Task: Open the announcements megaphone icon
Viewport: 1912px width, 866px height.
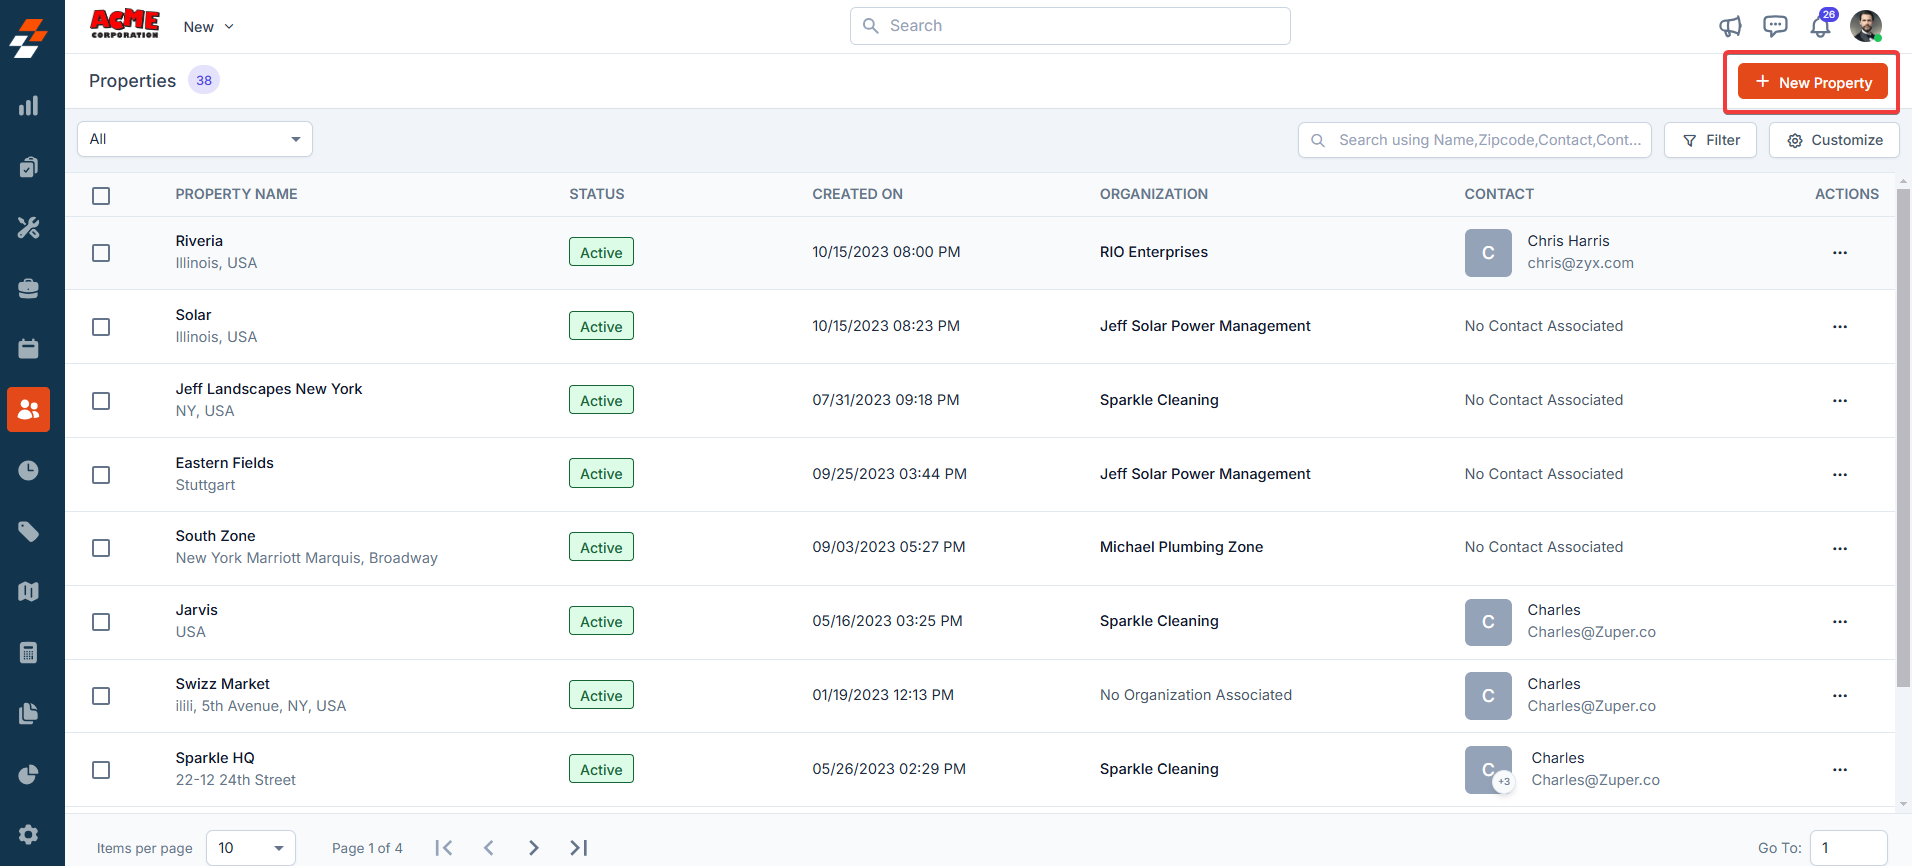Action: point(1730,26)
